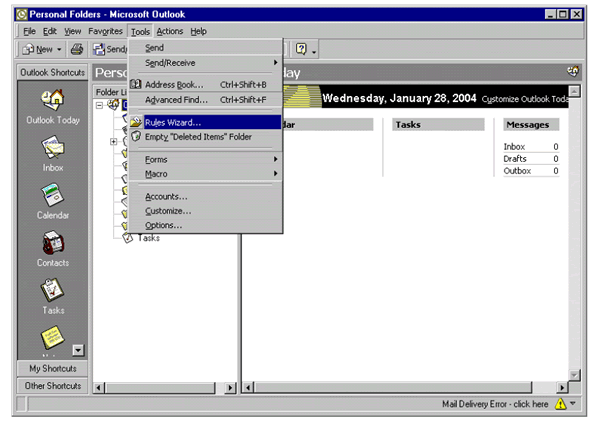Select the Tasks folder in folder list

[149, 238]
